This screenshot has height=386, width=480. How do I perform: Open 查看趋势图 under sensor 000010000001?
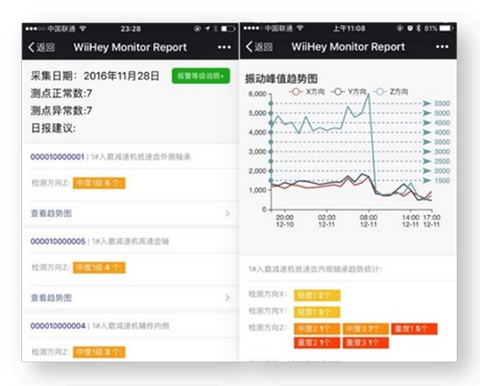(51, 213)
